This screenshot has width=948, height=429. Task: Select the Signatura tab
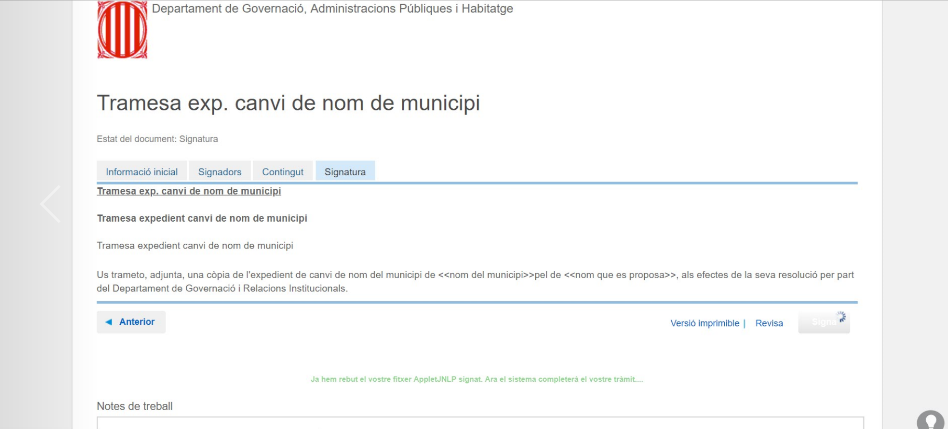point(345,172)
